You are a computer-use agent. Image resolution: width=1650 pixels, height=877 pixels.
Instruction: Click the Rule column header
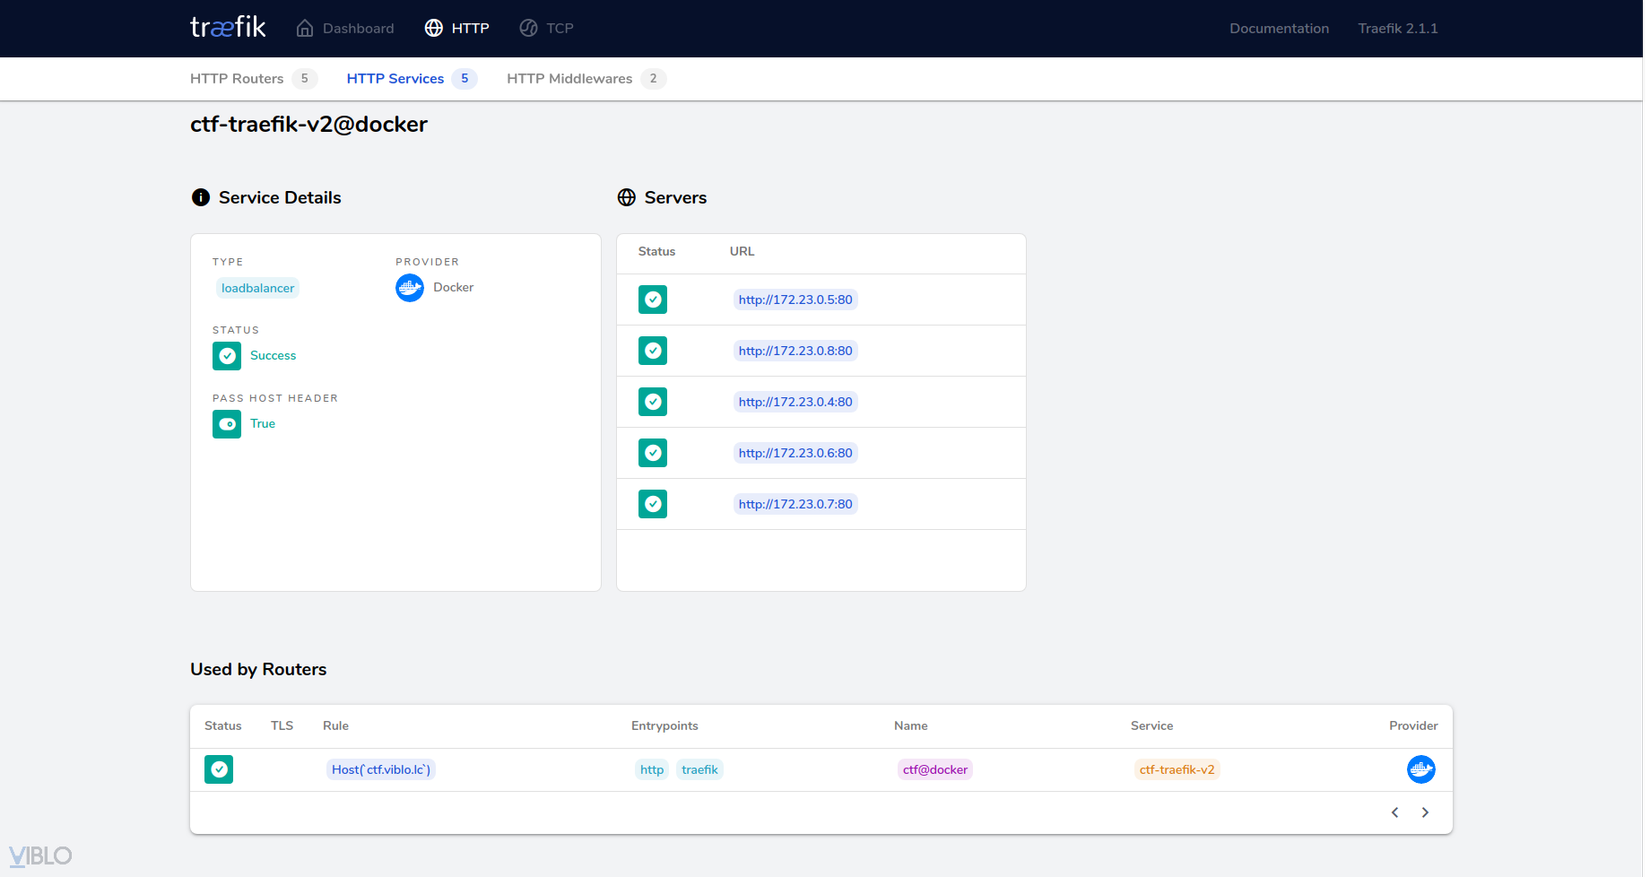[336, 726]
